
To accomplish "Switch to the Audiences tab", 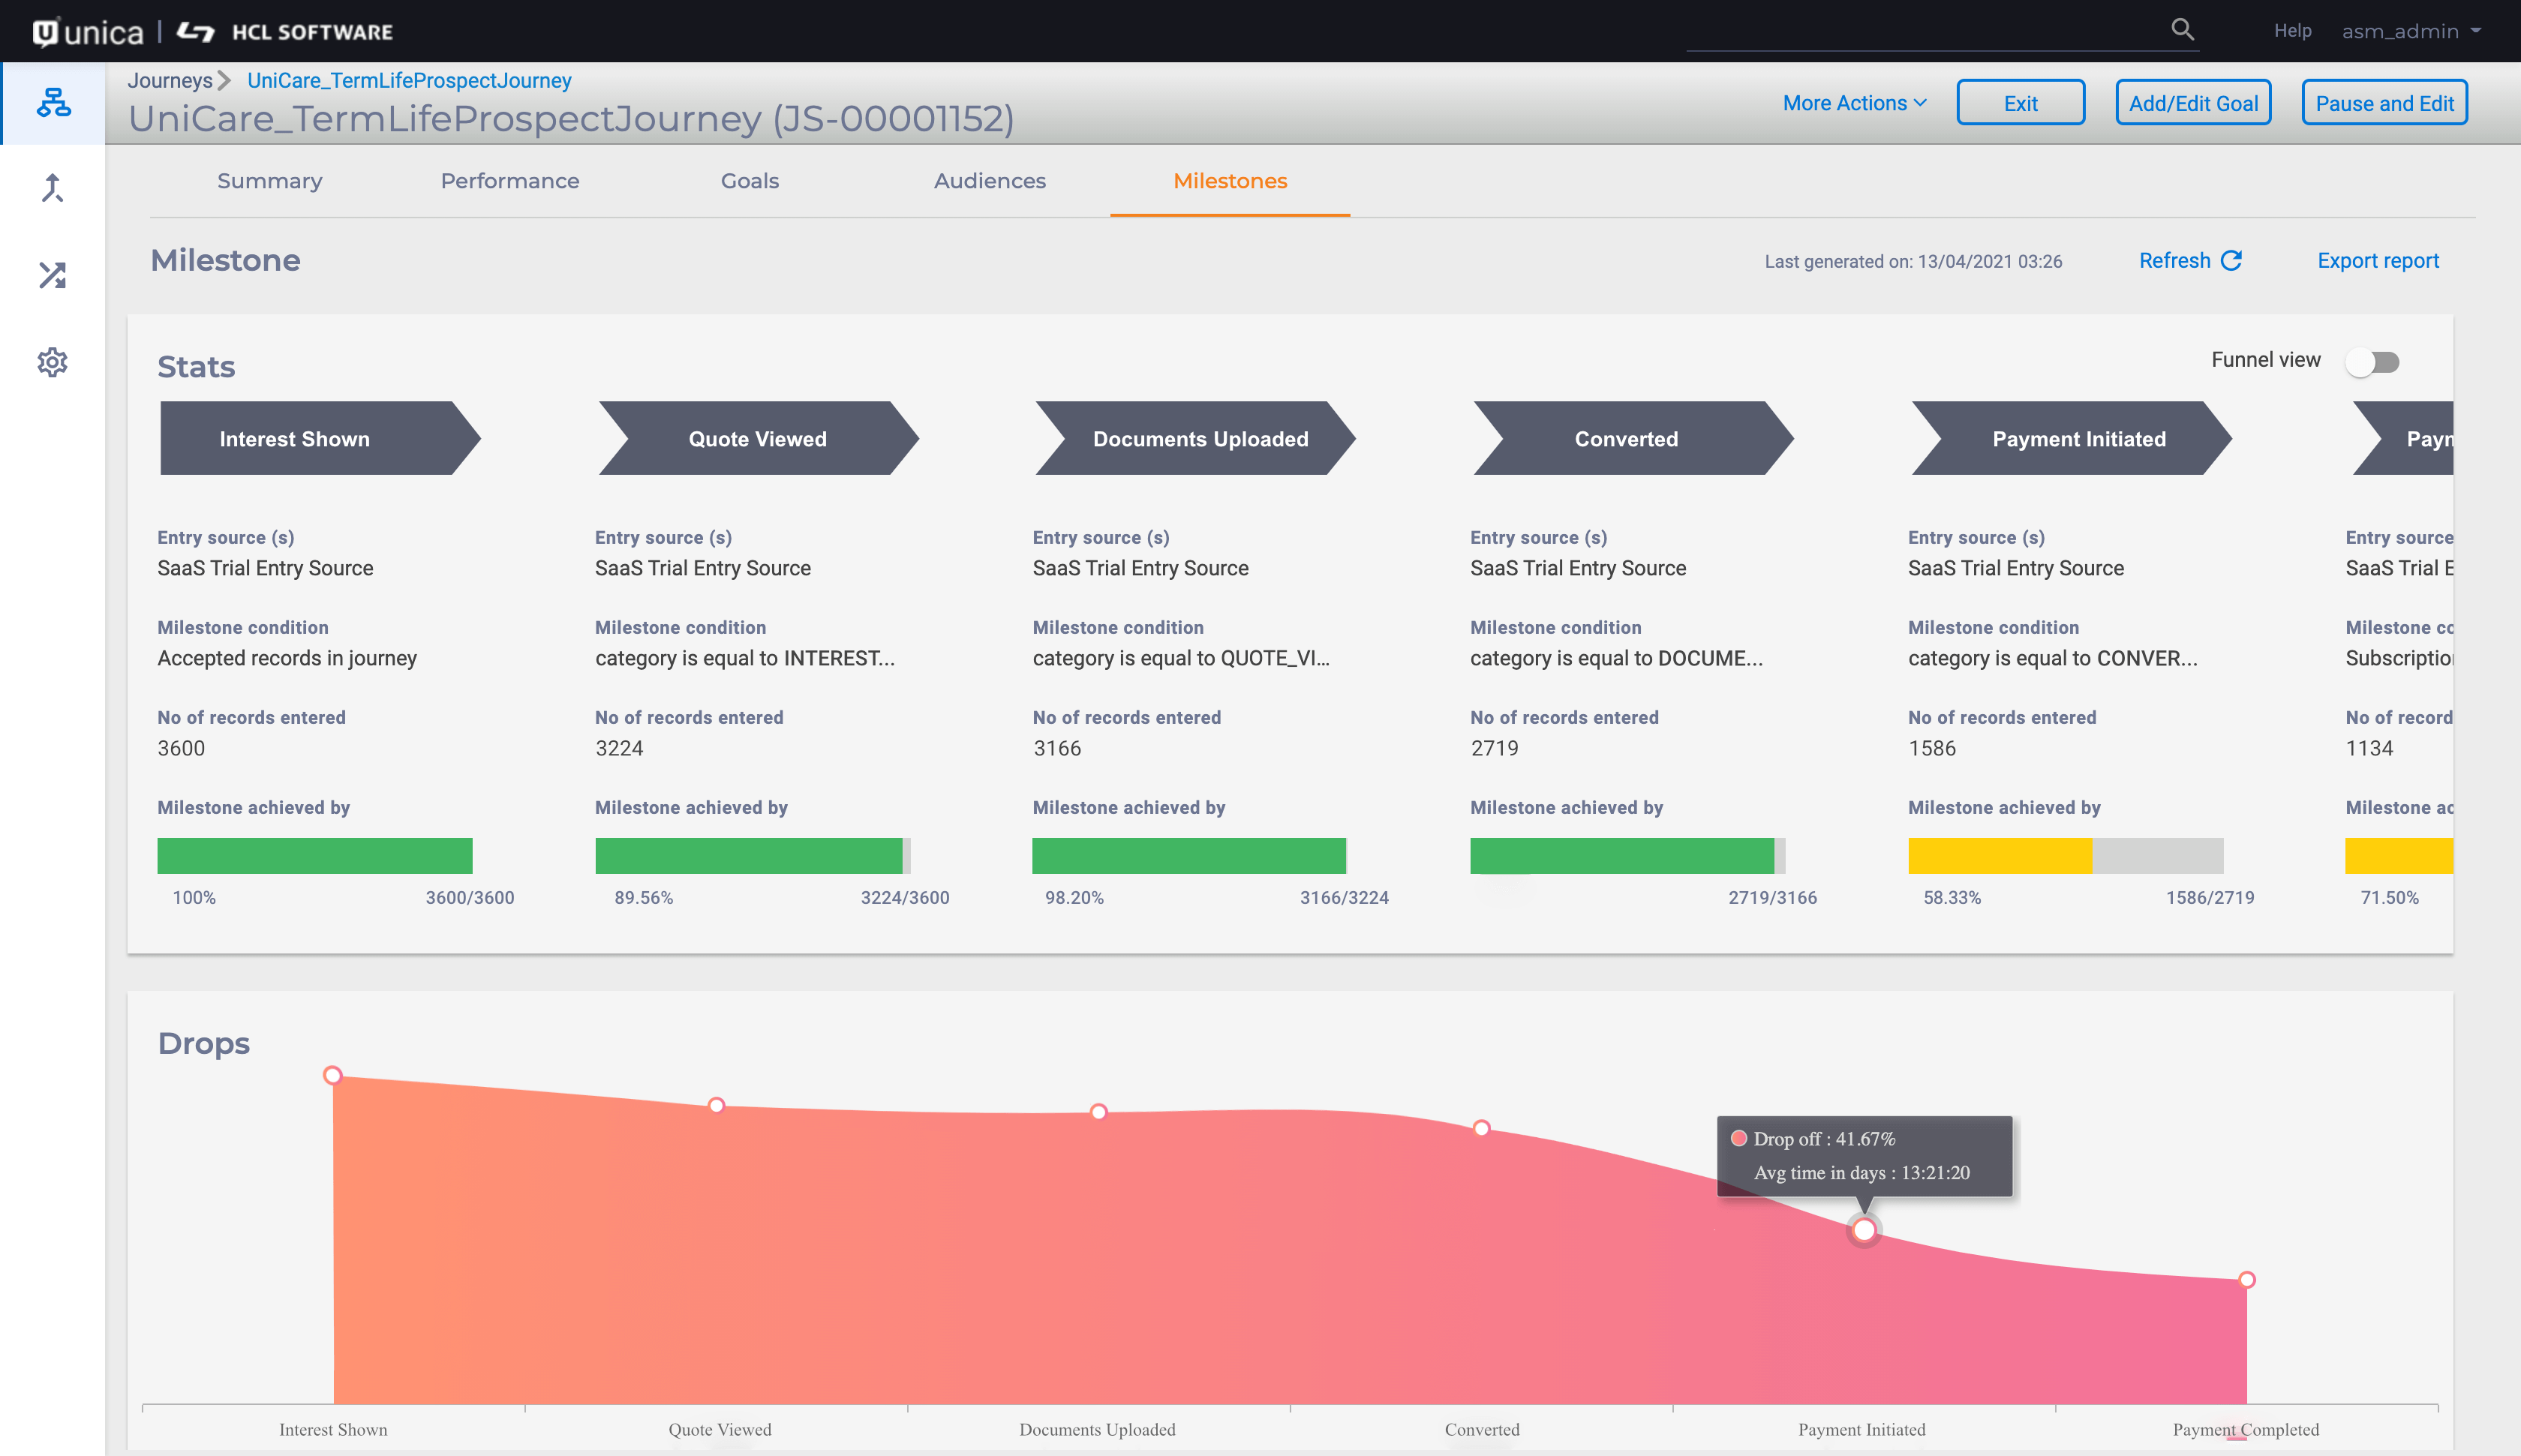I will click(x=989, y=181).
